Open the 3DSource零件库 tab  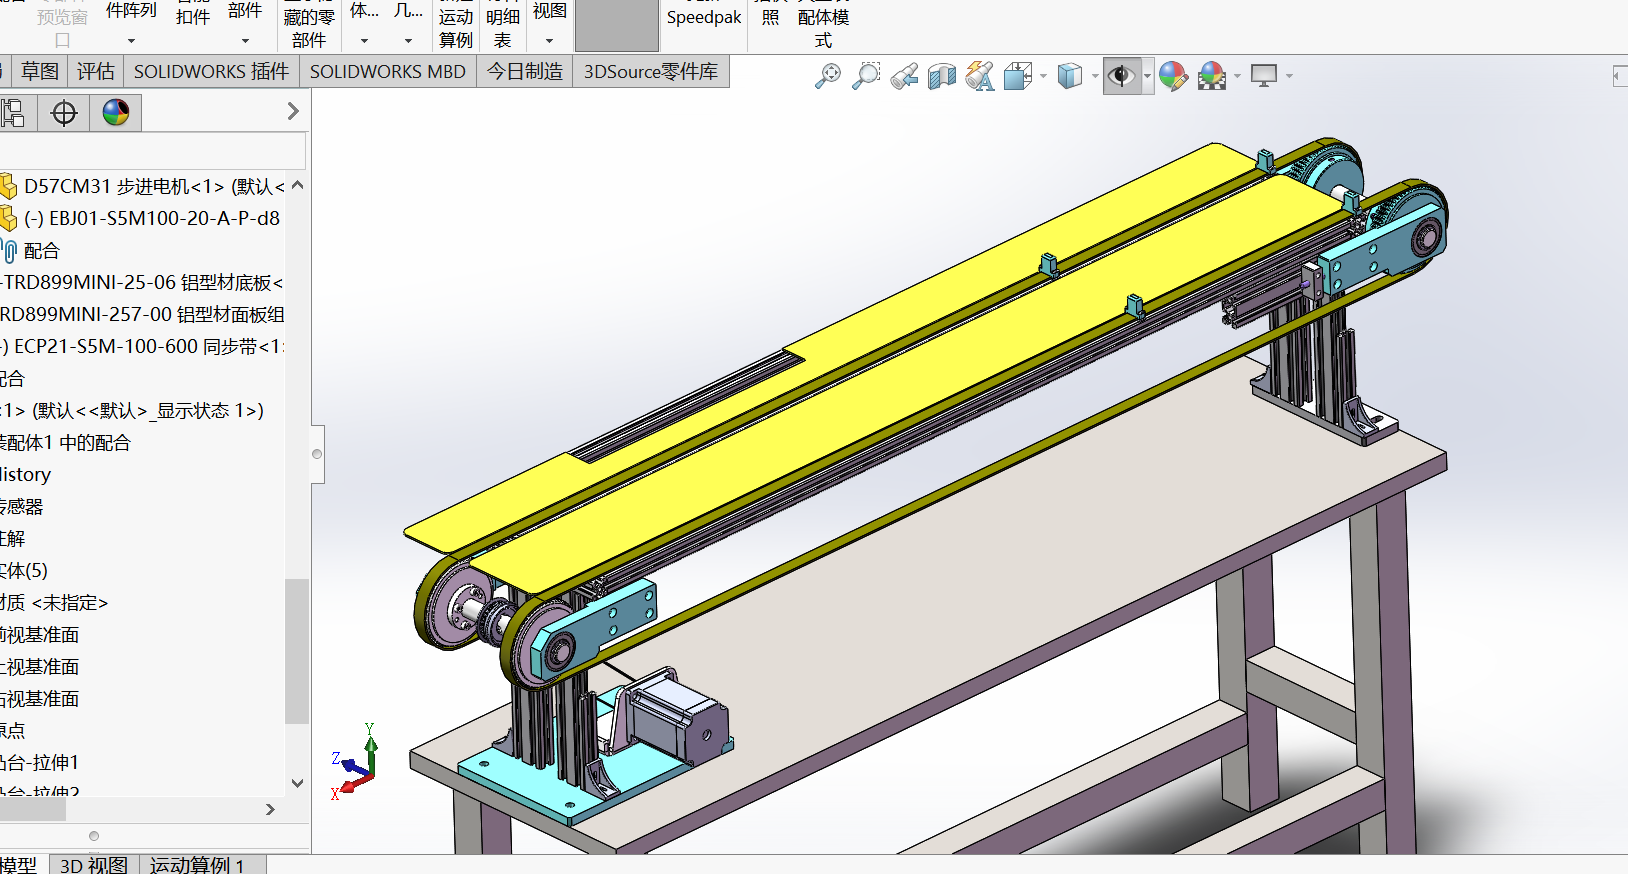coord(650,72)
